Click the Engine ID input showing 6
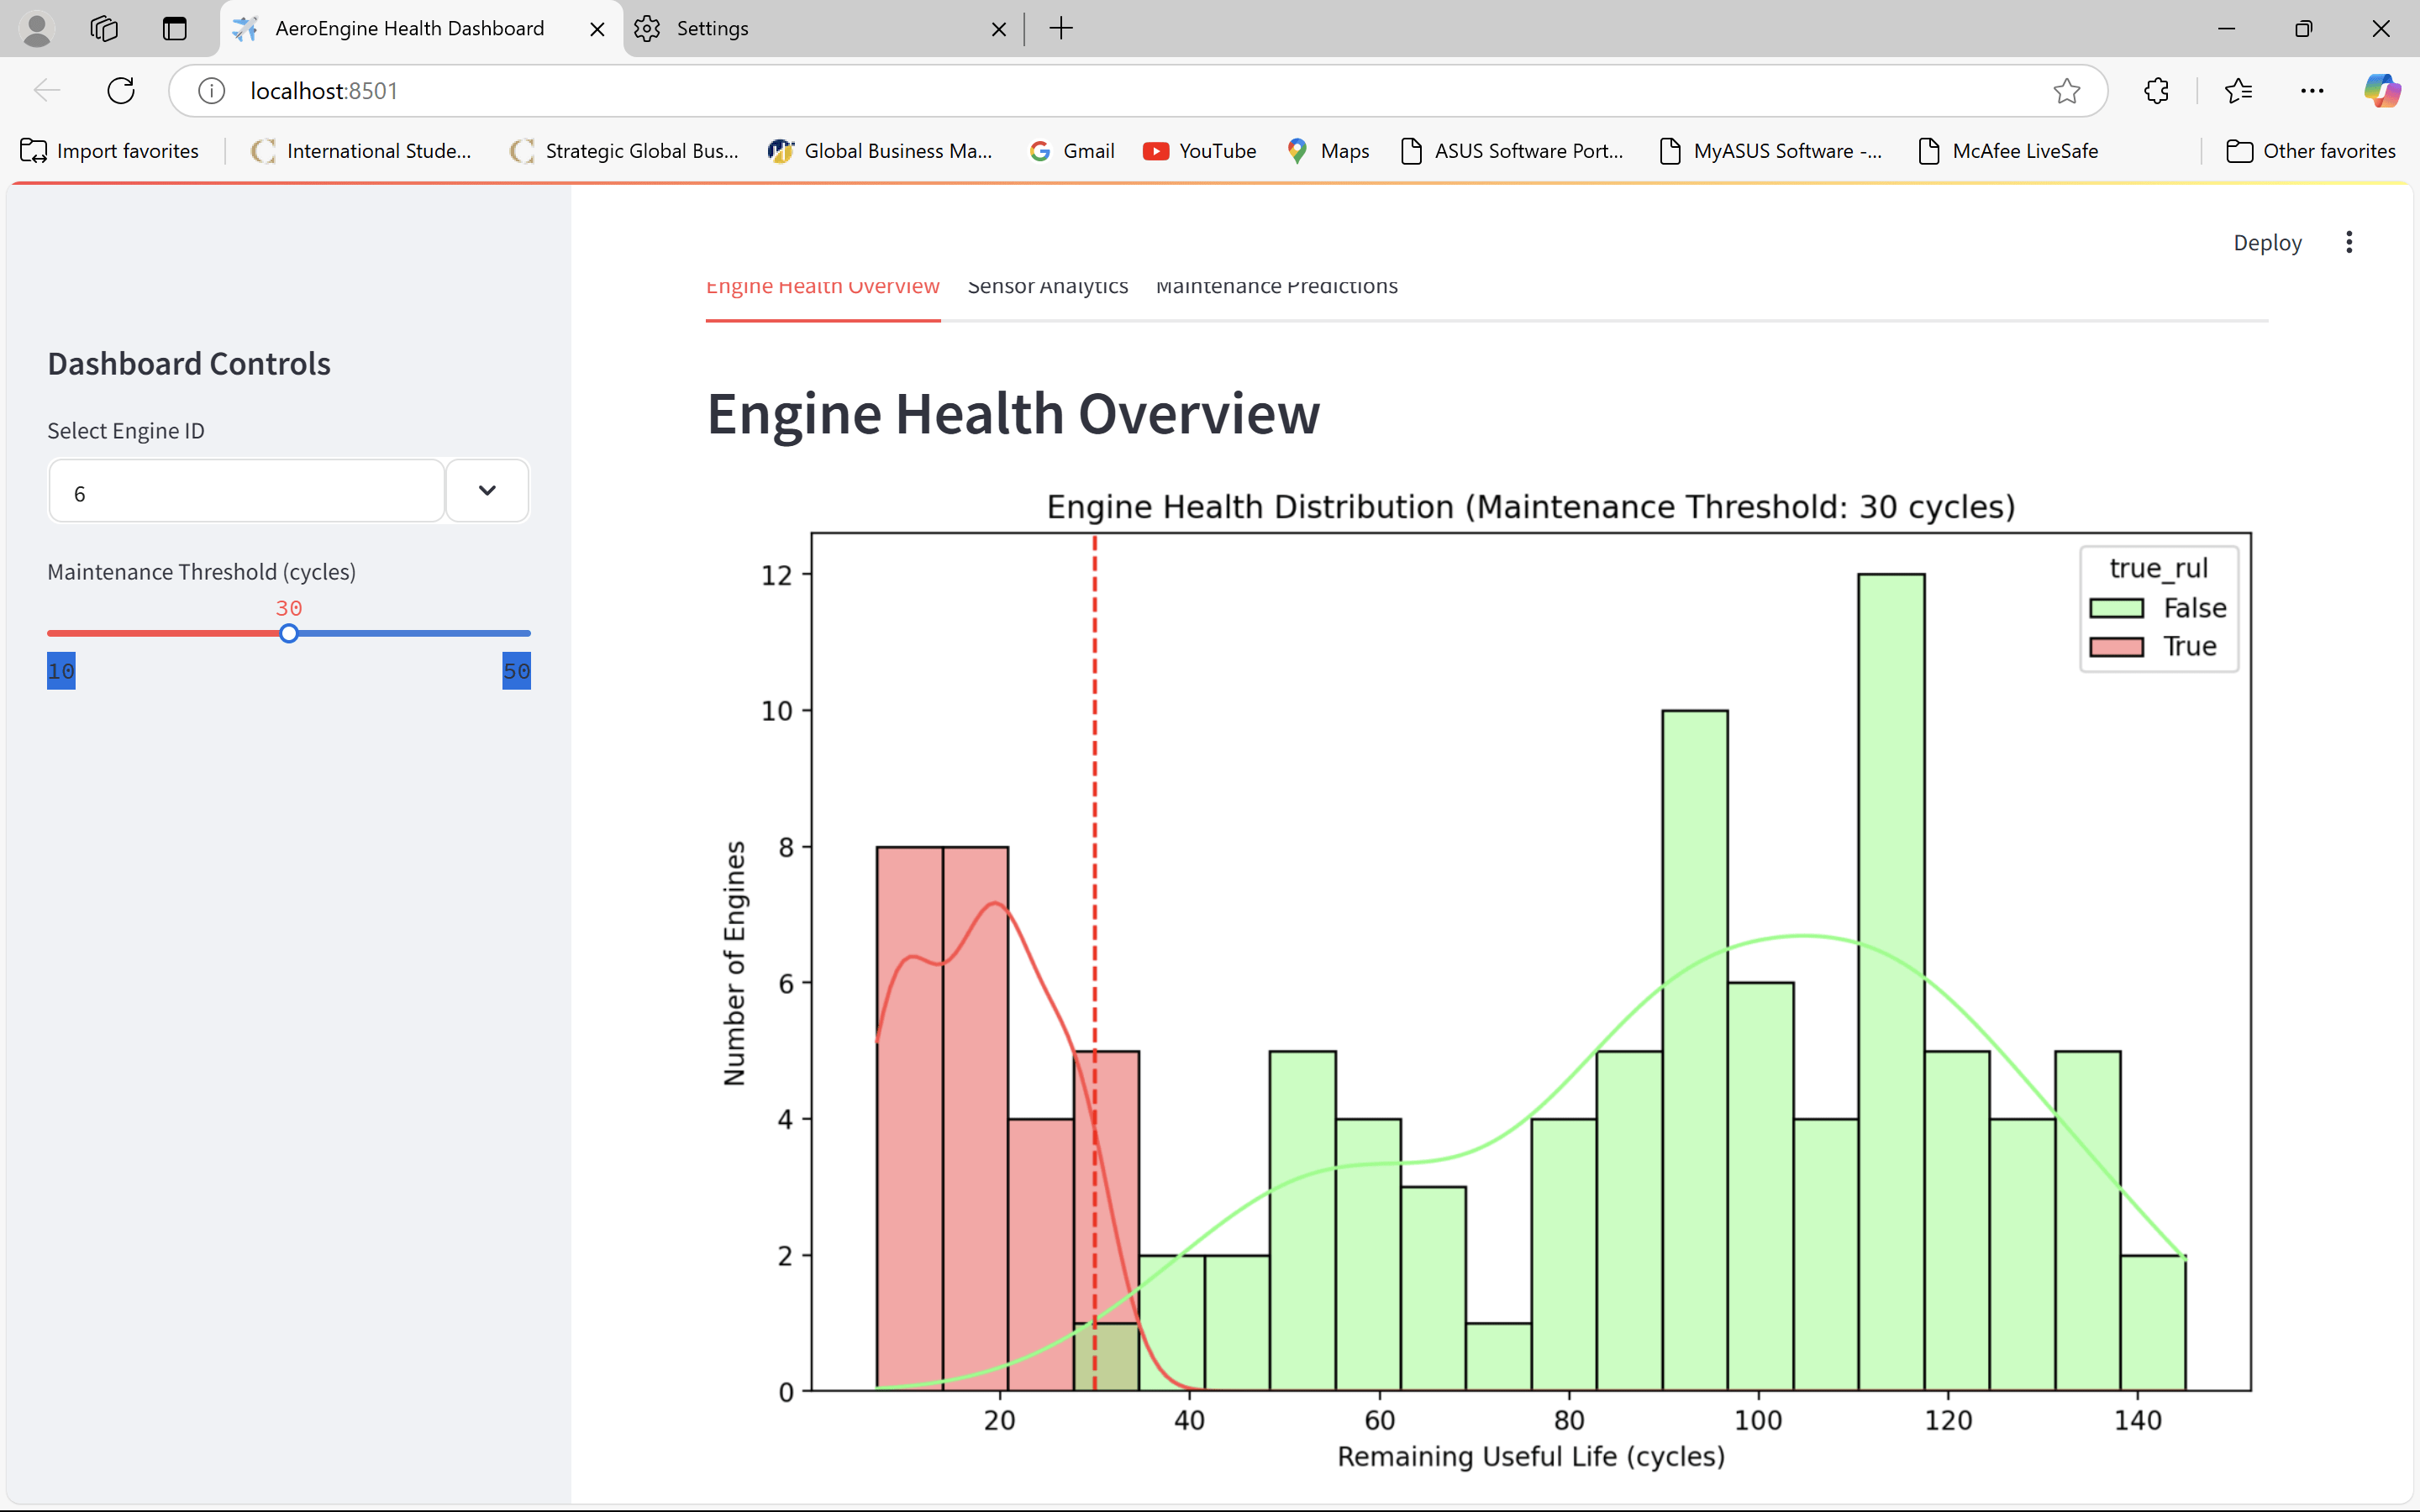The image size is (2420, 1512). (246, 493)
